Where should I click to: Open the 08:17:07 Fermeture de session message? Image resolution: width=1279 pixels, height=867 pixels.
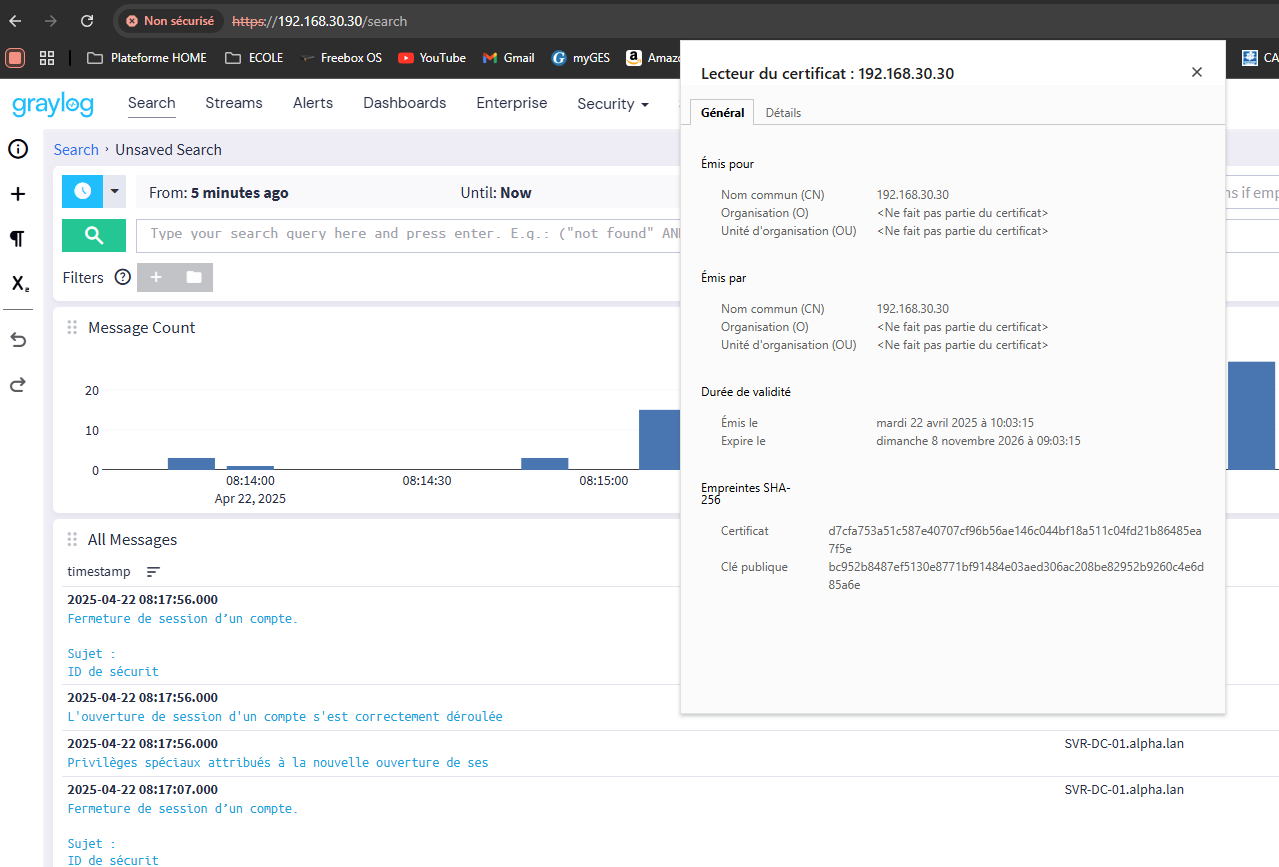pyautogui.click(x=183, y=809)
